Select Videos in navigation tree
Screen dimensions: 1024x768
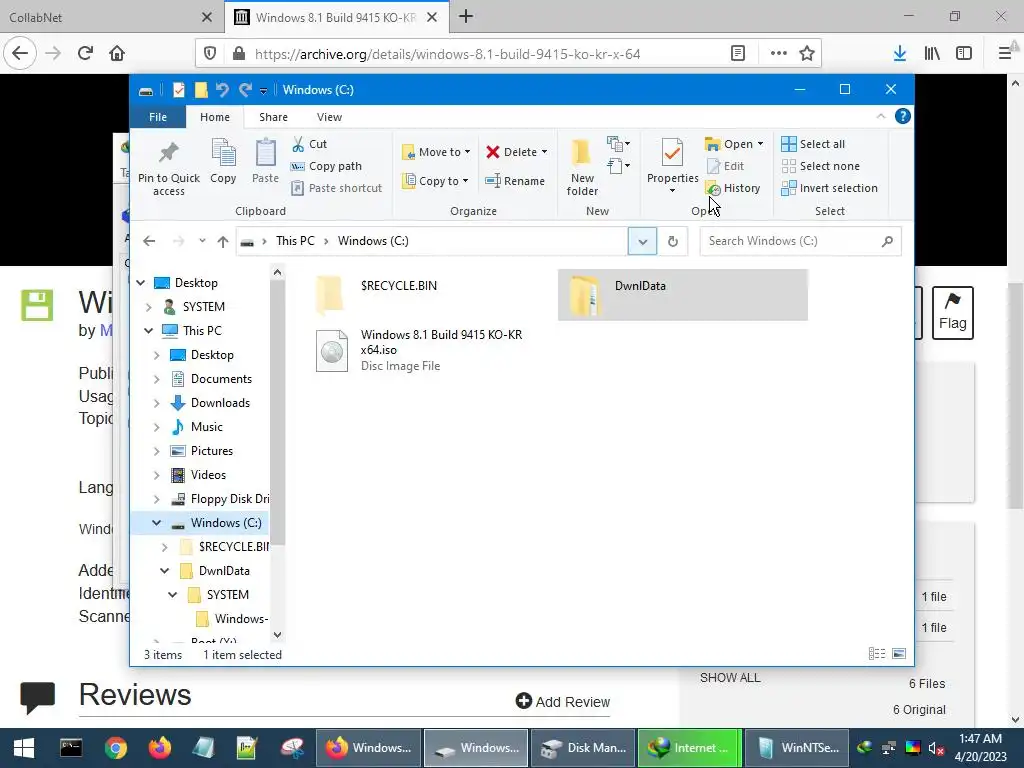pyautogui.click(x=208, y=475)
